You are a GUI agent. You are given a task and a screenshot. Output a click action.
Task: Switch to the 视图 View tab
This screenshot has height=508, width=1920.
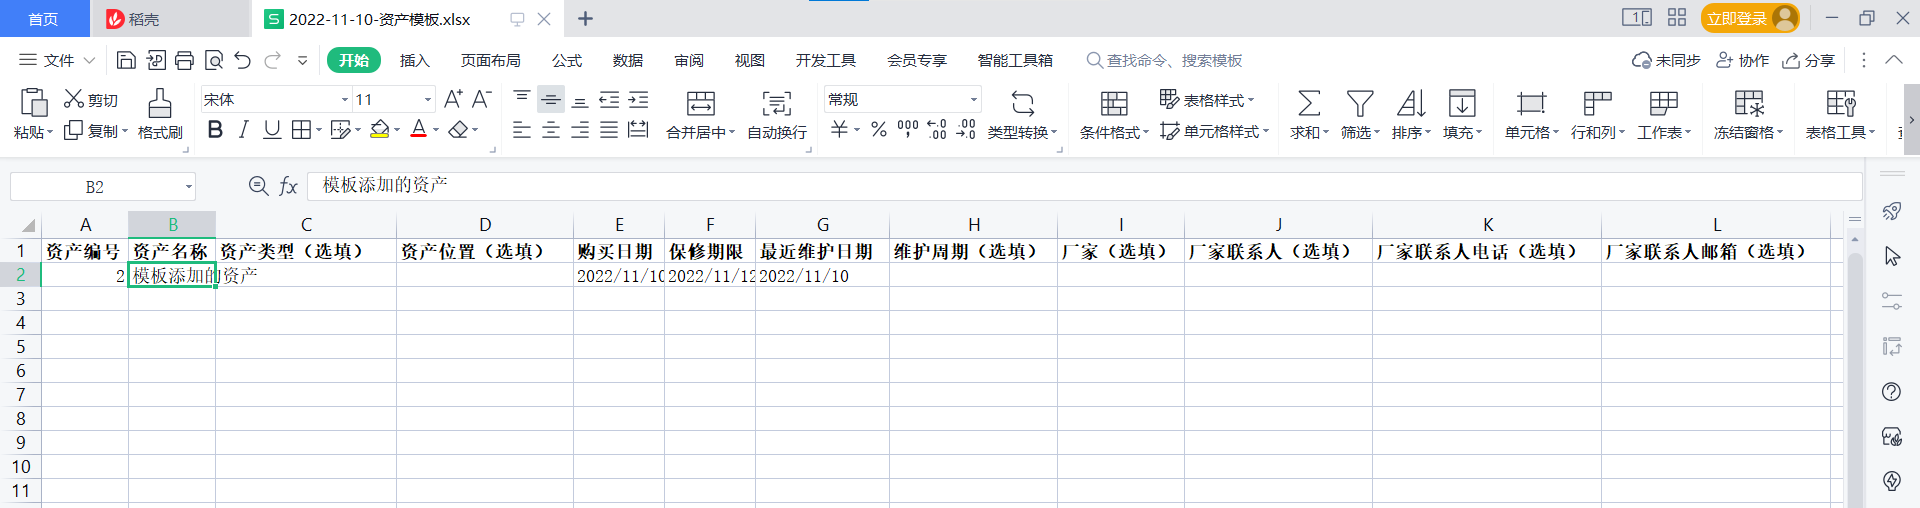coord(750,61)
